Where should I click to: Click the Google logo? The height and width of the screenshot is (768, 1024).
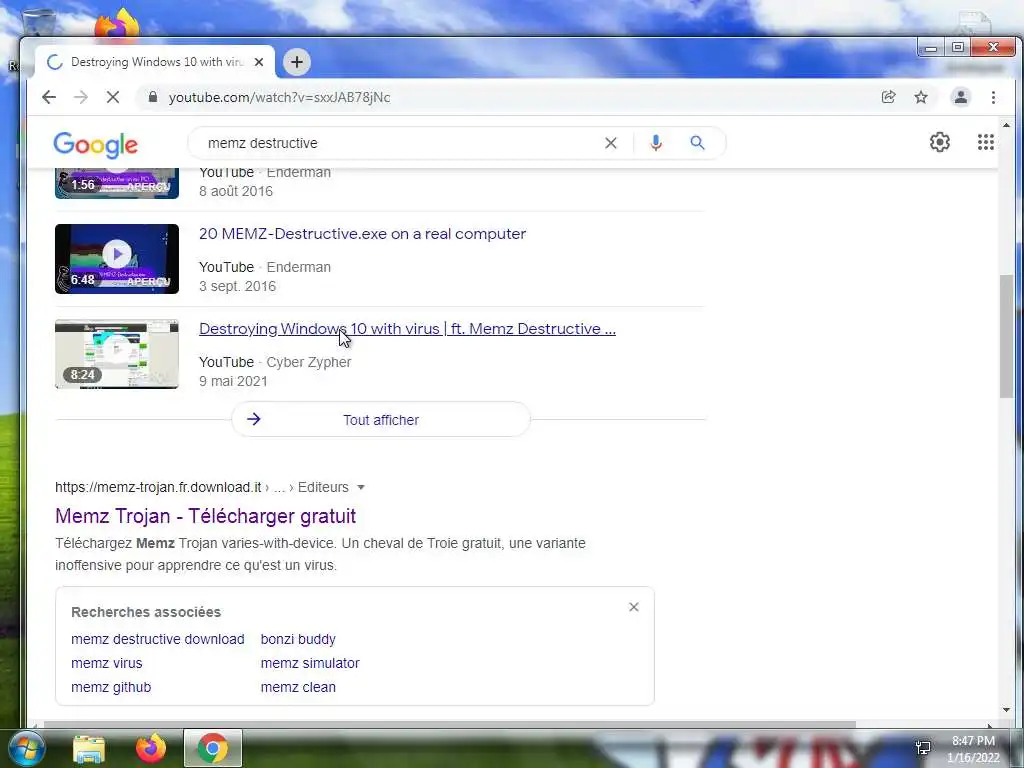(x=95, y=144)
